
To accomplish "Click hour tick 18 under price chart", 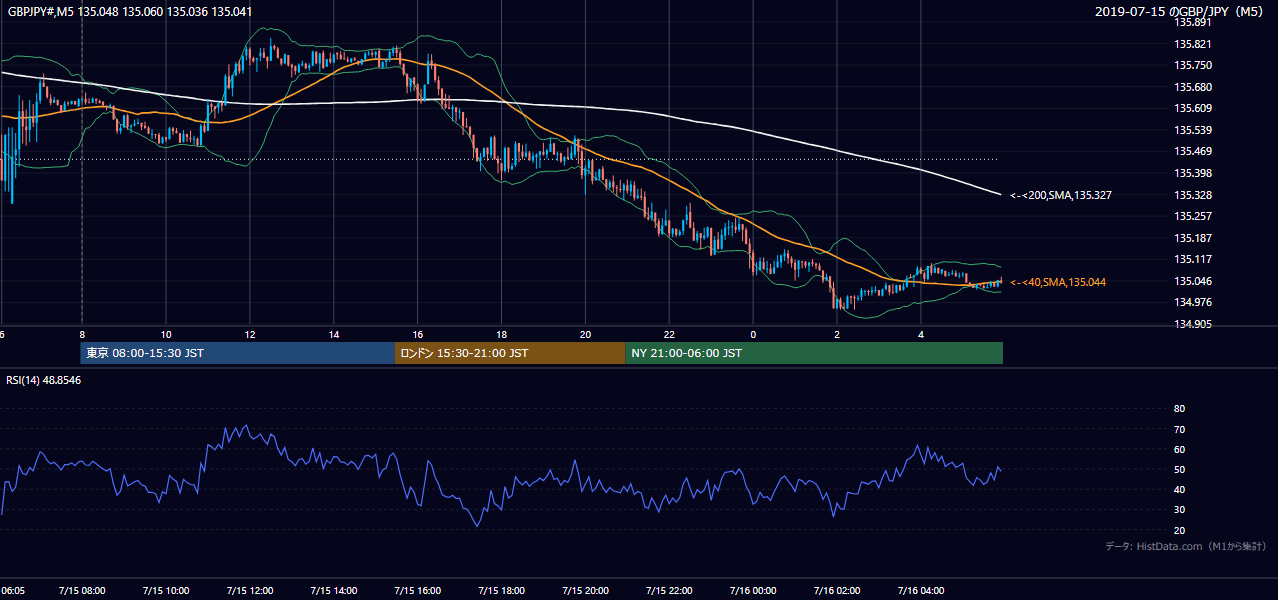I will [502, 334].
